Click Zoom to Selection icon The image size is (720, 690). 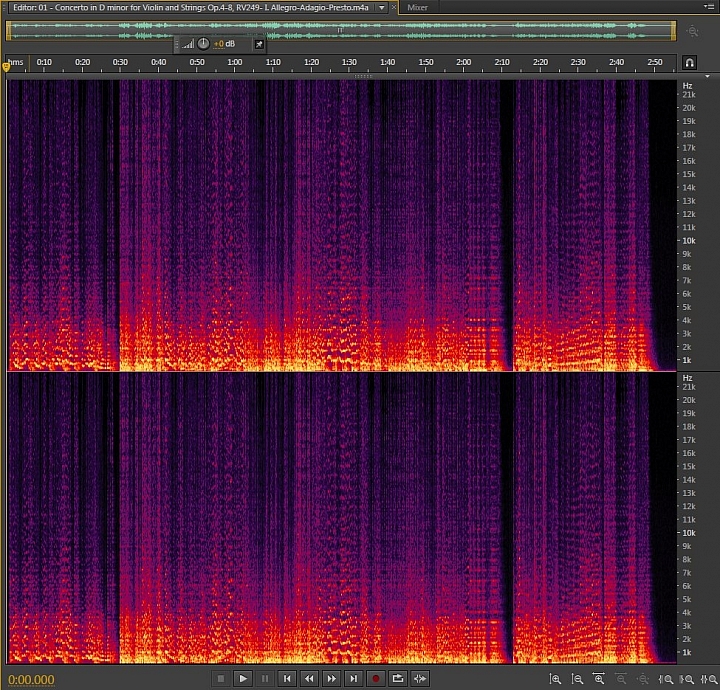[x=709, y=679]
